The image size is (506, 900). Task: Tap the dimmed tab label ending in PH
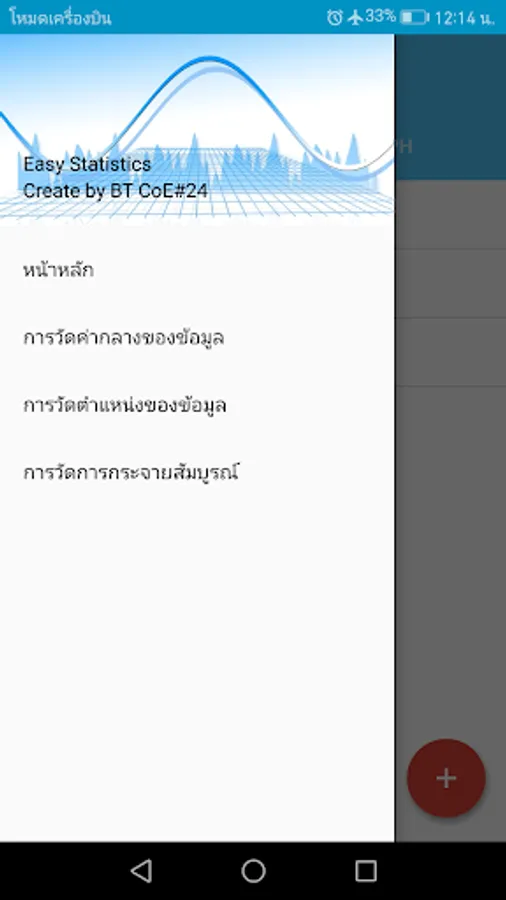pos(404,146)
